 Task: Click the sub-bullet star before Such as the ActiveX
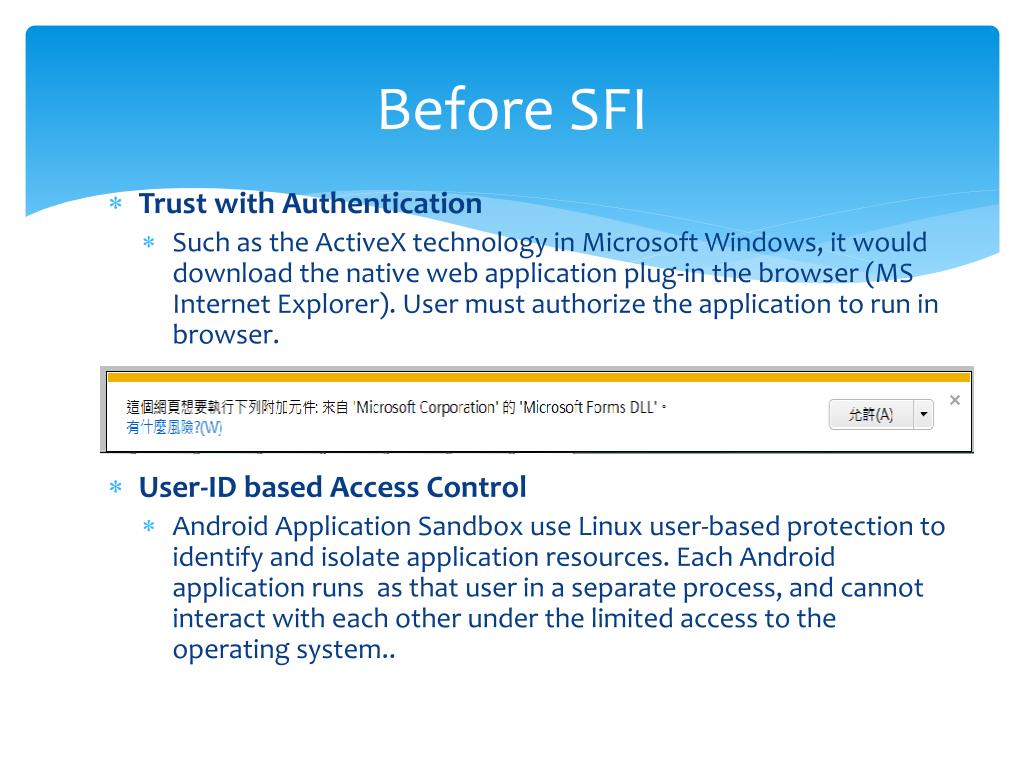point(149,243)
